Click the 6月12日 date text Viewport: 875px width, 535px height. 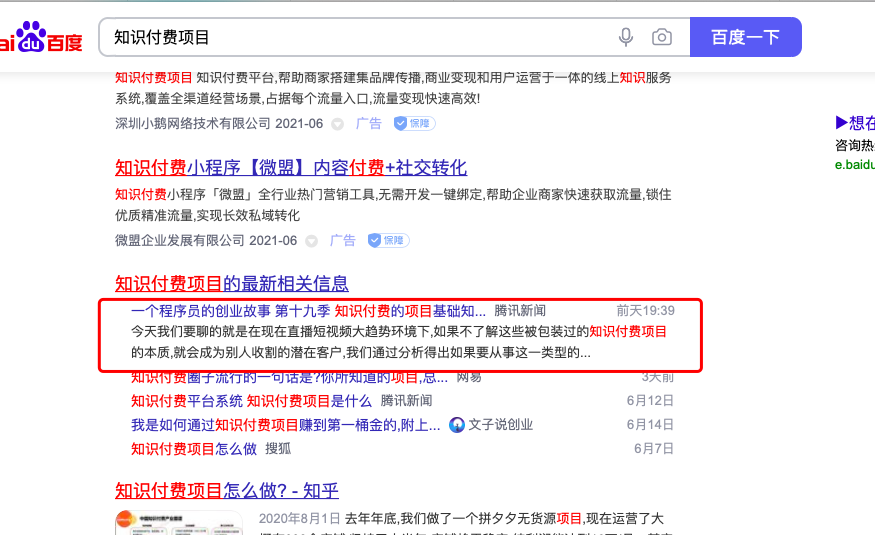click(x=650, y=401)
